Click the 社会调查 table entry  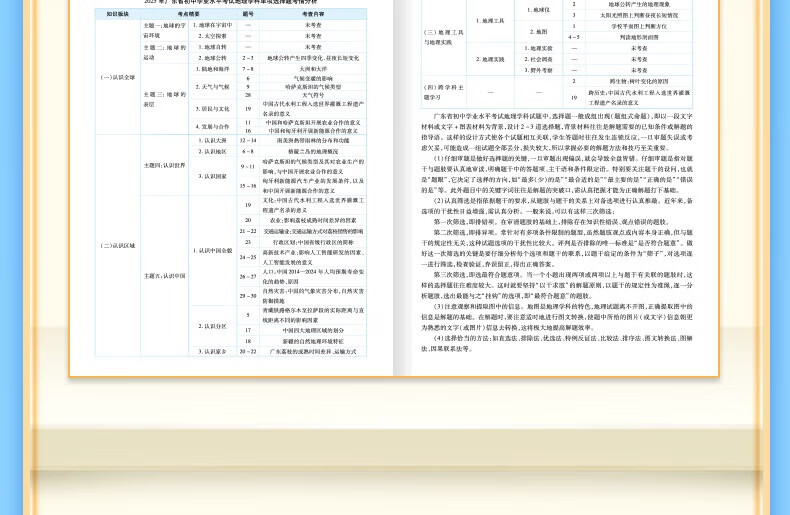[540, 59]
